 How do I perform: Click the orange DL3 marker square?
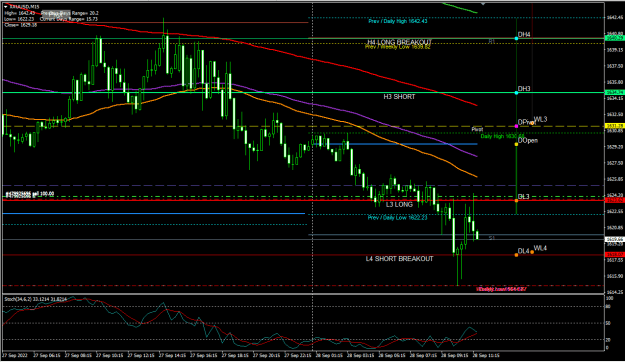click(517, 200)
